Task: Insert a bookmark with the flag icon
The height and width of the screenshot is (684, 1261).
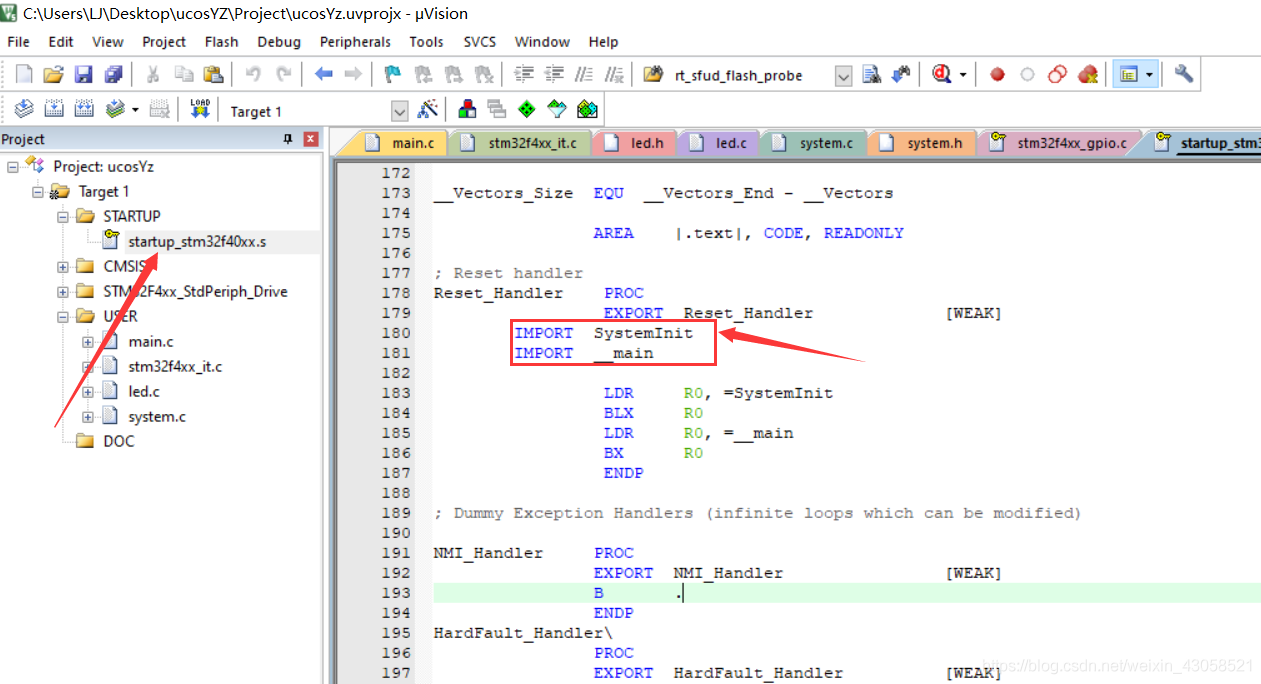Action: 393,74
